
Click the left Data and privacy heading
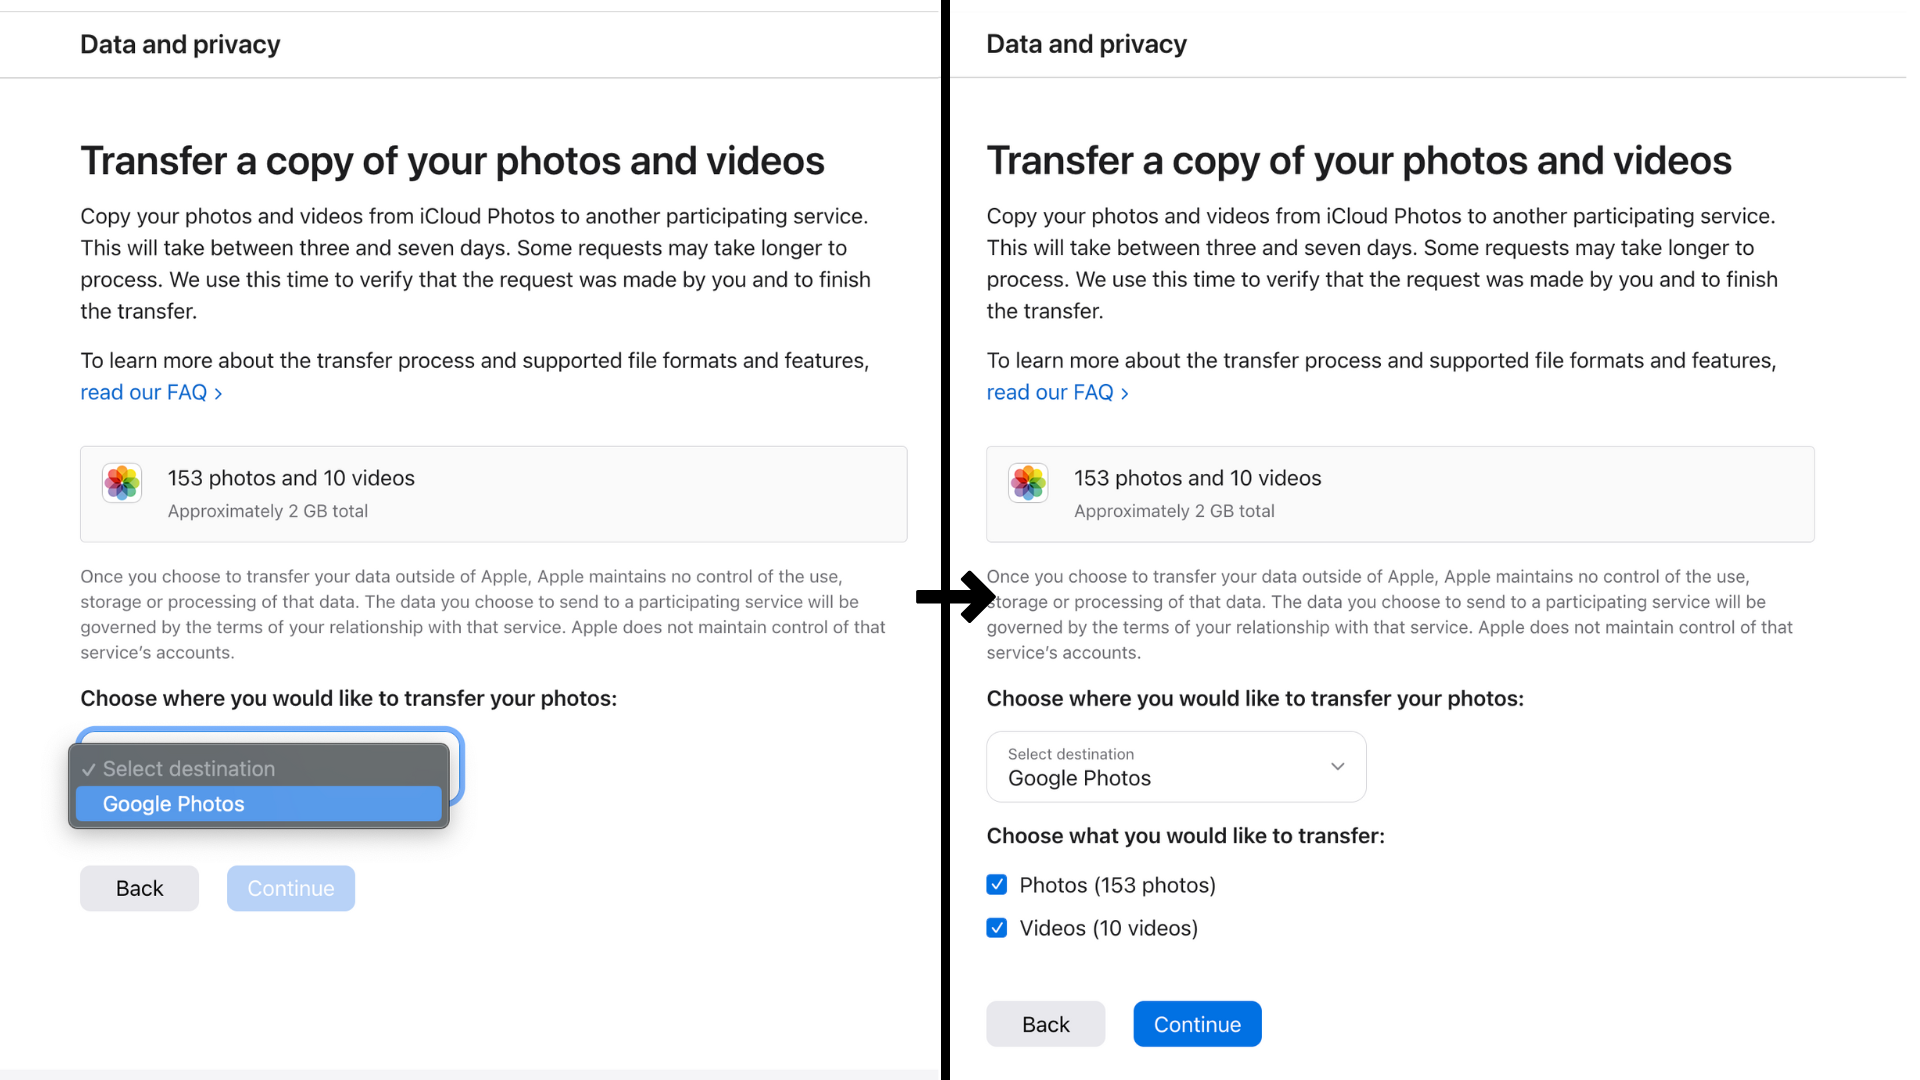coord(180,45)
